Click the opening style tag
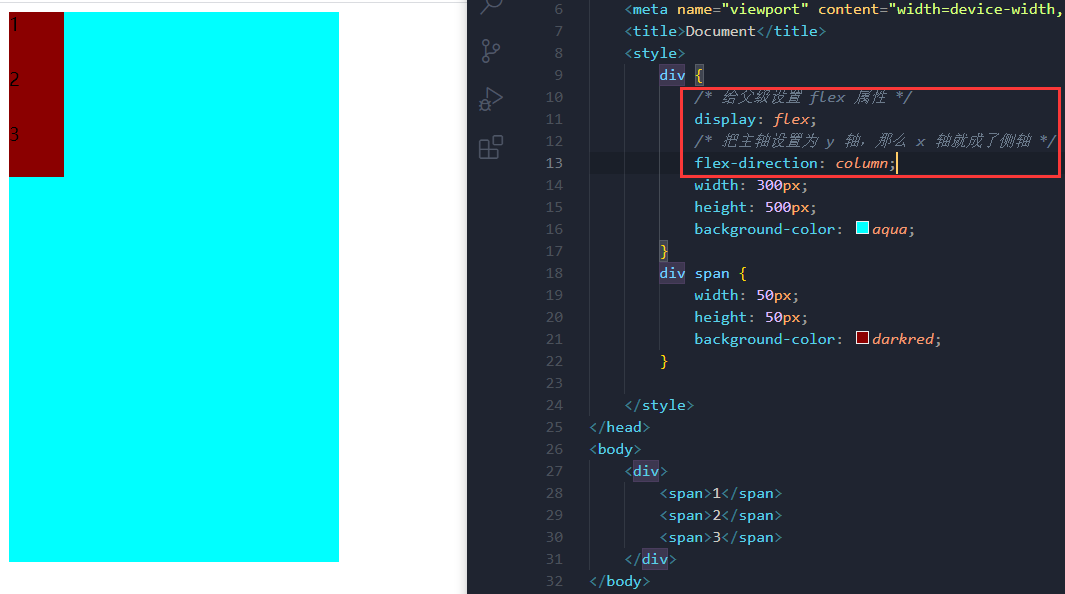Screen dimensions: 1065x594 654,53
